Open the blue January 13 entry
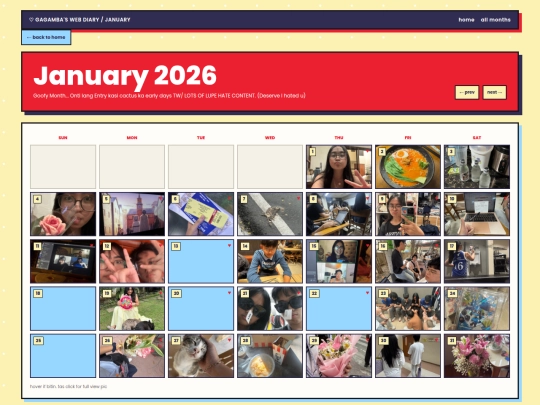540x405 pixels. click(x=201, y=261)
